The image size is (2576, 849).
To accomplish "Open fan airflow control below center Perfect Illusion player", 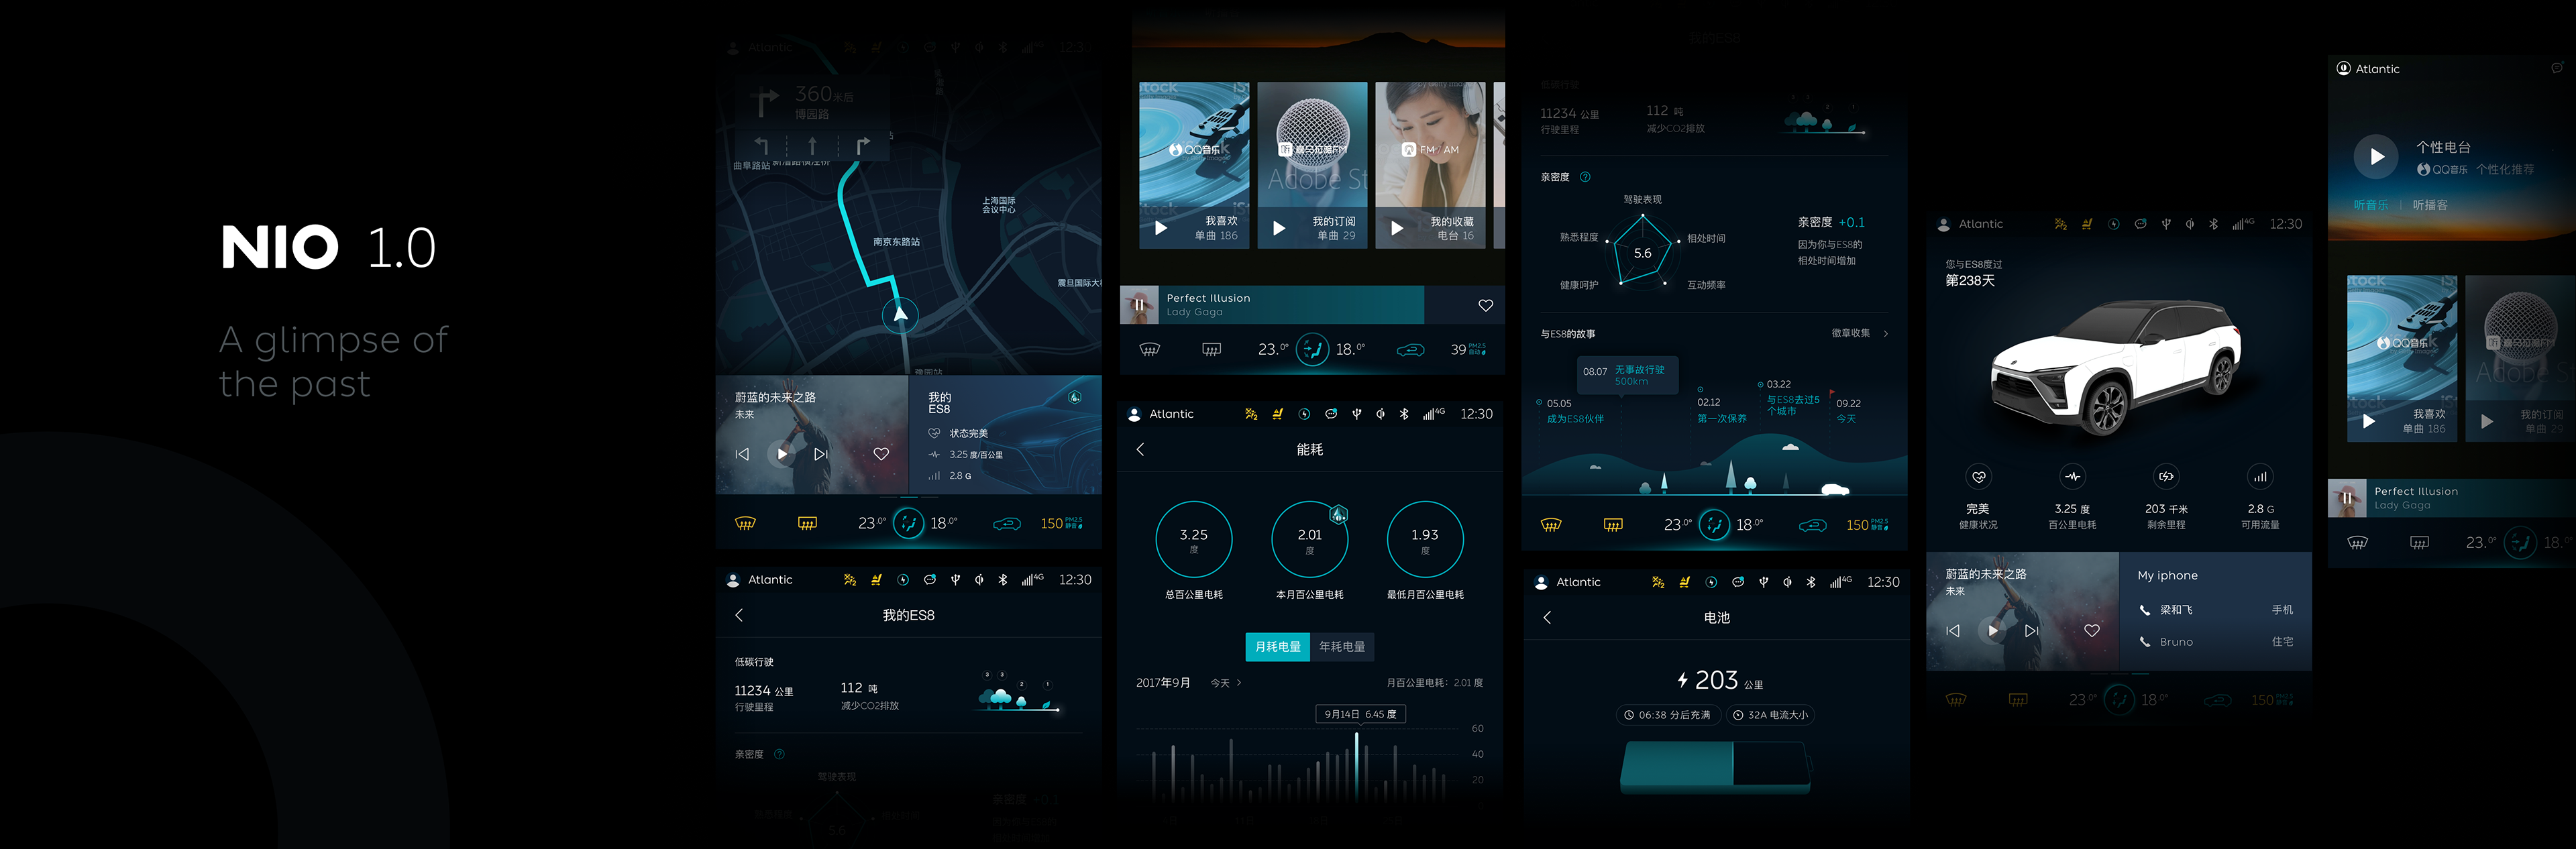I will click(x=1312, y=349).
